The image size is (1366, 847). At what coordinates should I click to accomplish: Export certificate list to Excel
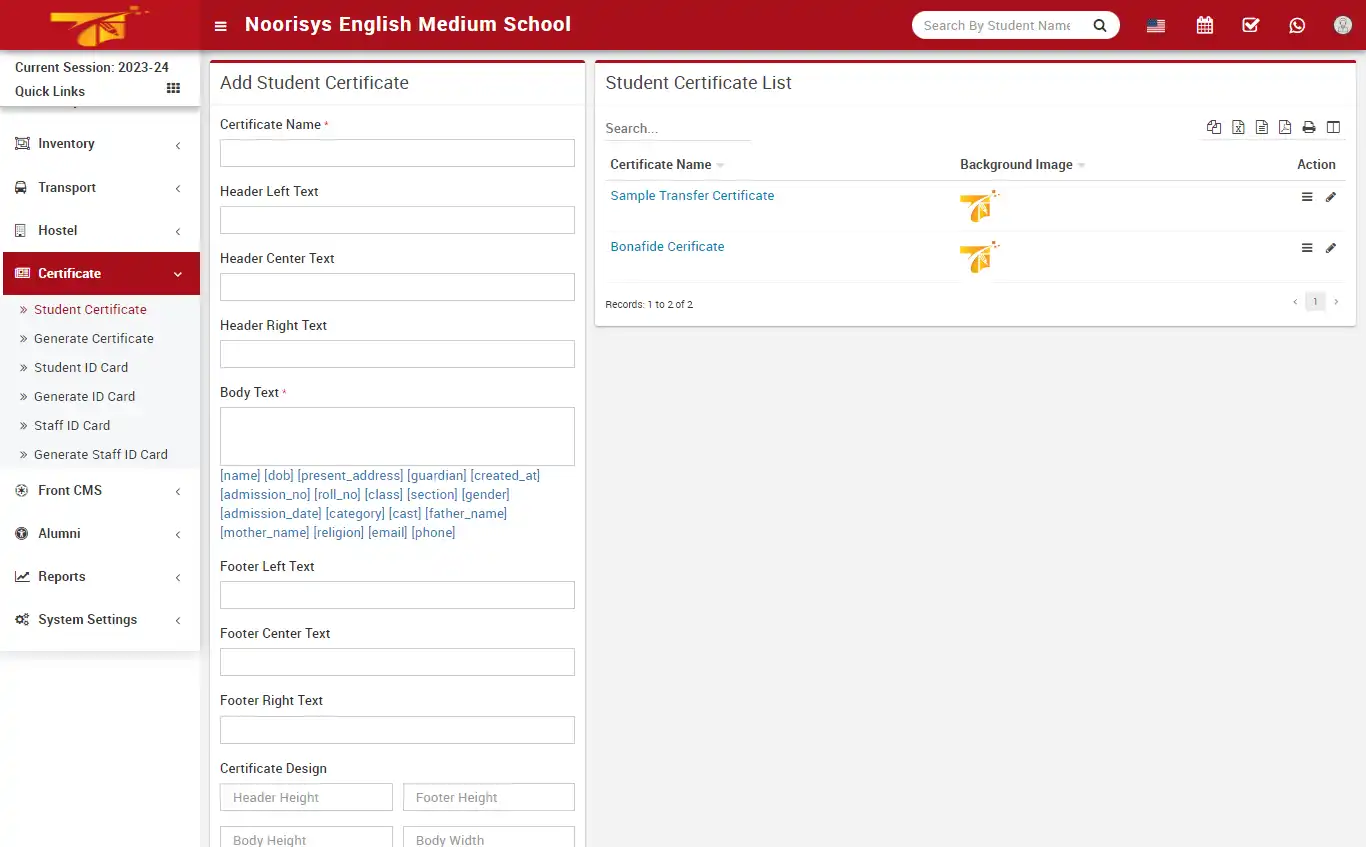(x=1238, y=127)
